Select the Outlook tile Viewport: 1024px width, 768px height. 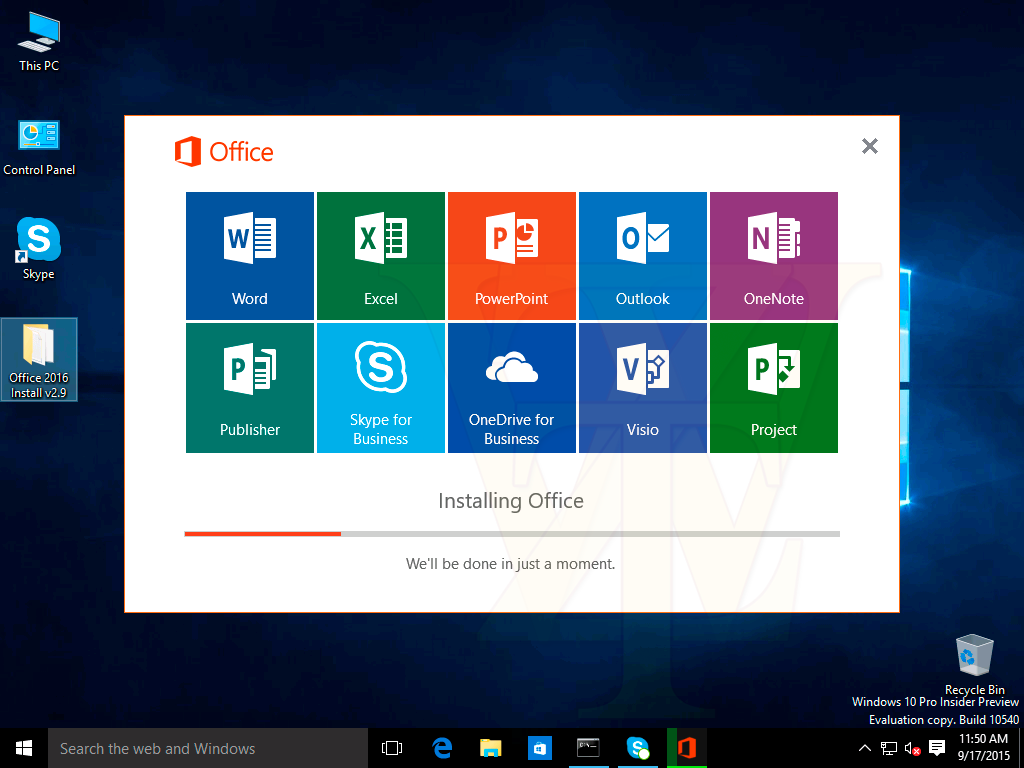coord(643,256)
